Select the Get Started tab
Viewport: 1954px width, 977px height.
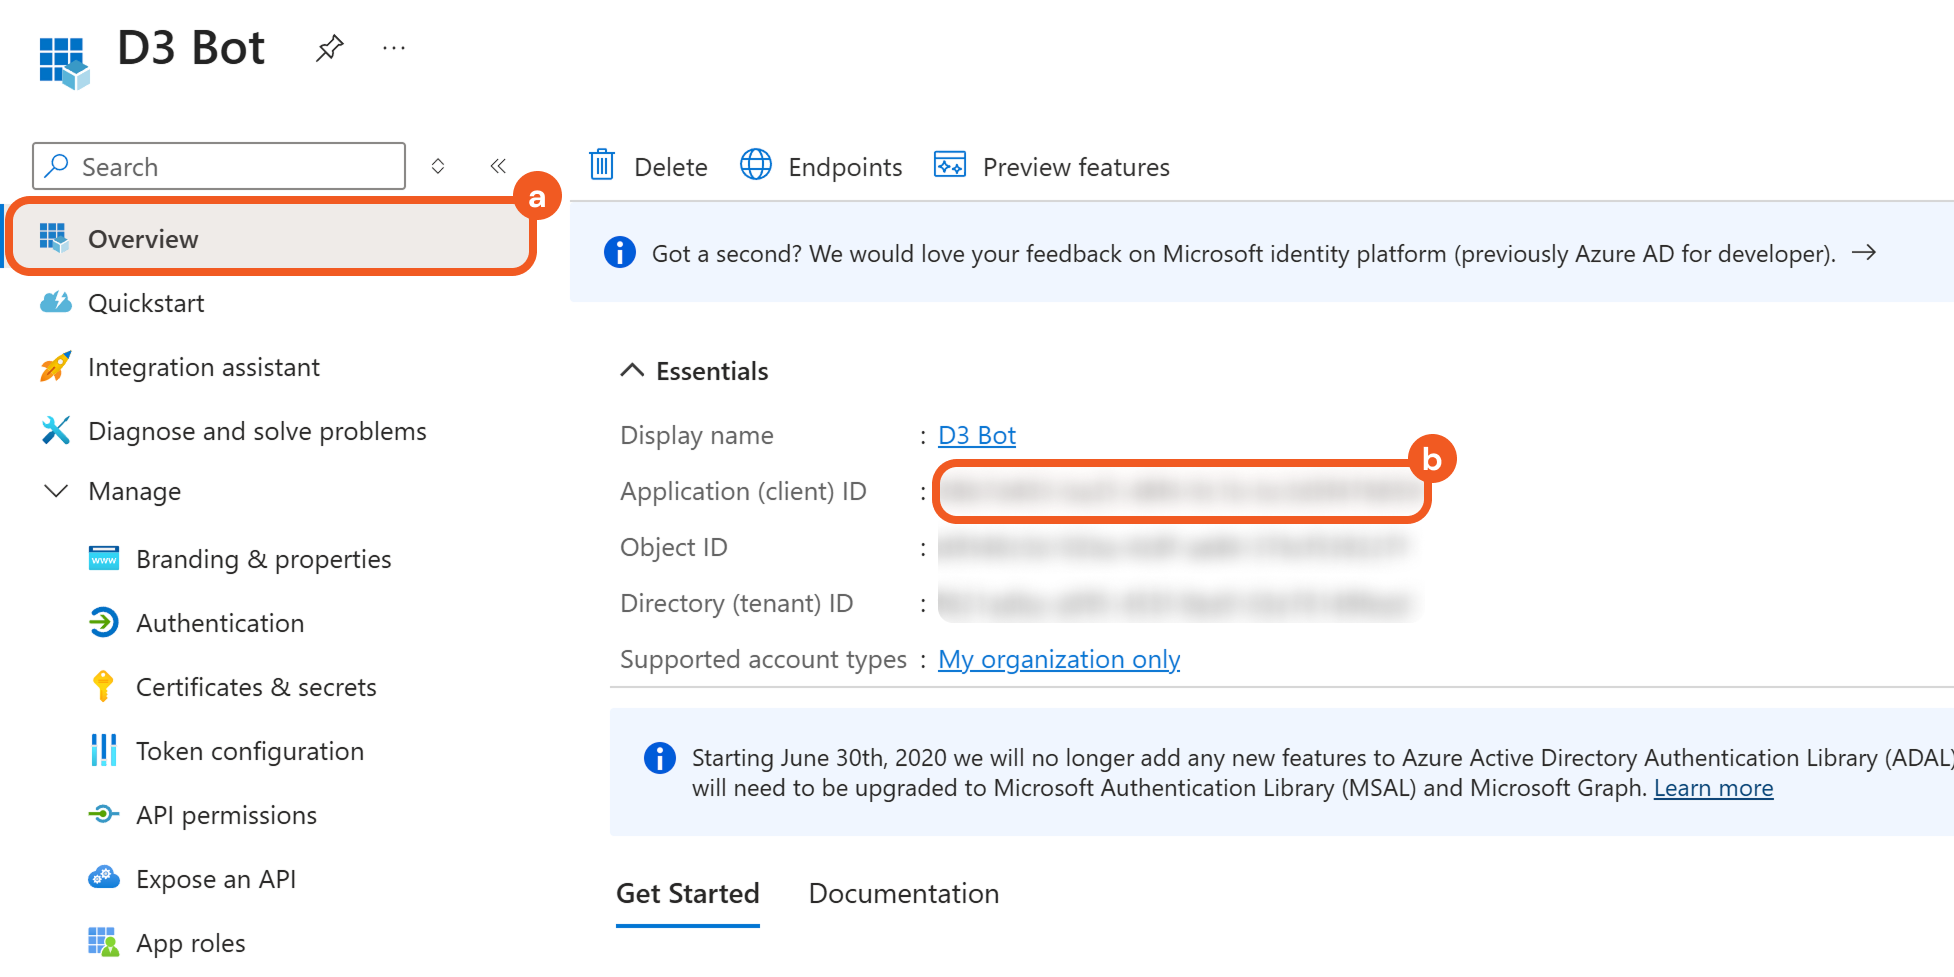687,893
